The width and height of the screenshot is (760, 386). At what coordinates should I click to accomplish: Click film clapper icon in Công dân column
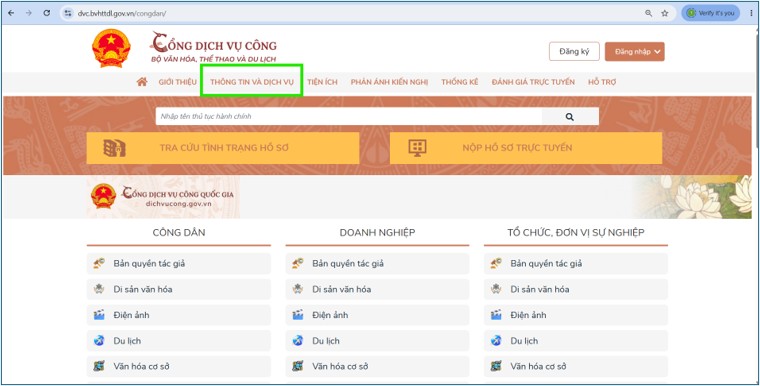click(99, 315)
